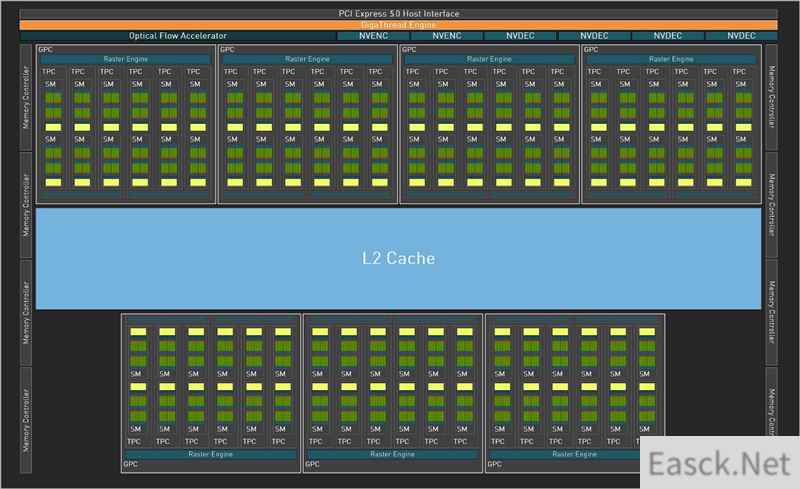Click the L2 Cache label
The image size is (800, 489).
[x=398, y=258]
